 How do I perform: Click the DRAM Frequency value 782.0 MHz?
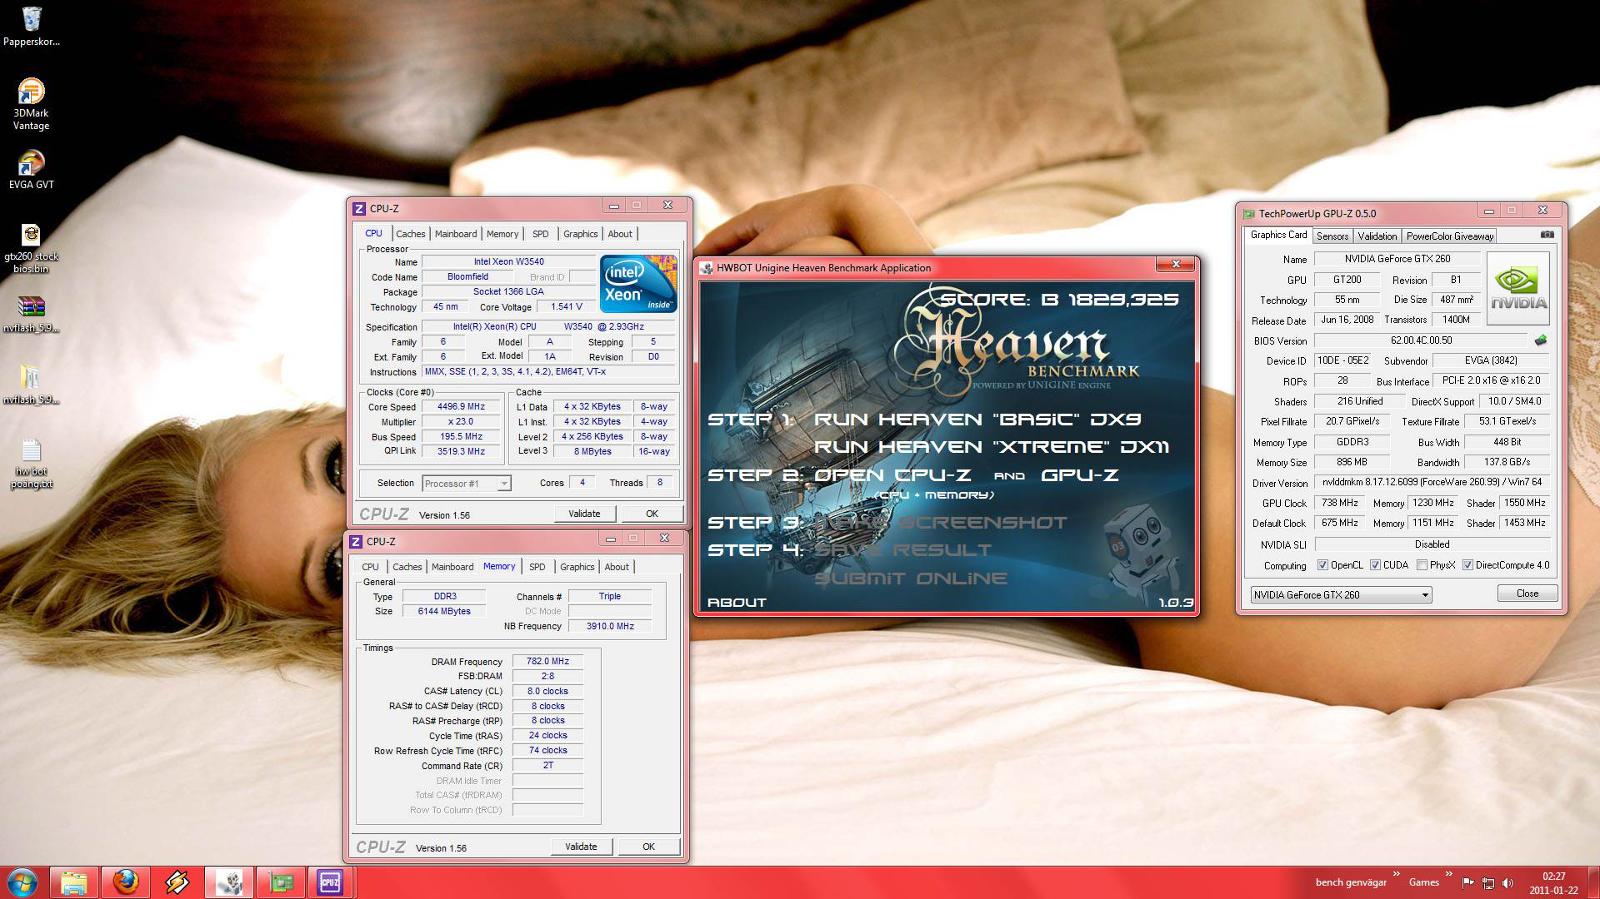[x=548, y=661]
